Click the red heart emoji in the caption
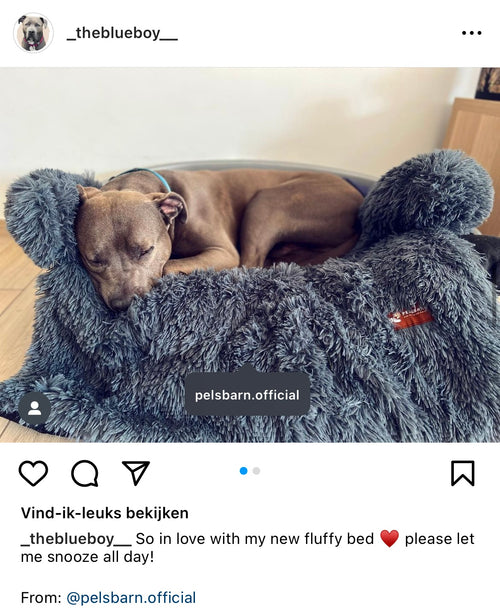 point(389,539)
